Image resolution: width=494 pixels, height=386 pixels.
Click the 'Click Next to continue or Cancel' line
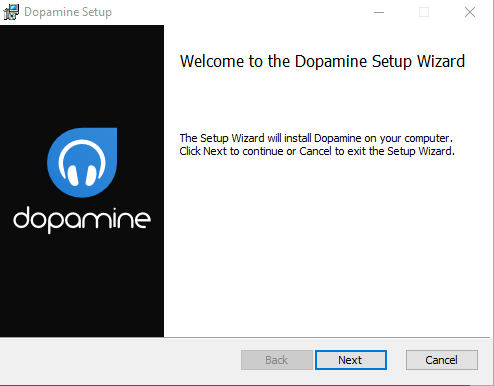(256, 151)
